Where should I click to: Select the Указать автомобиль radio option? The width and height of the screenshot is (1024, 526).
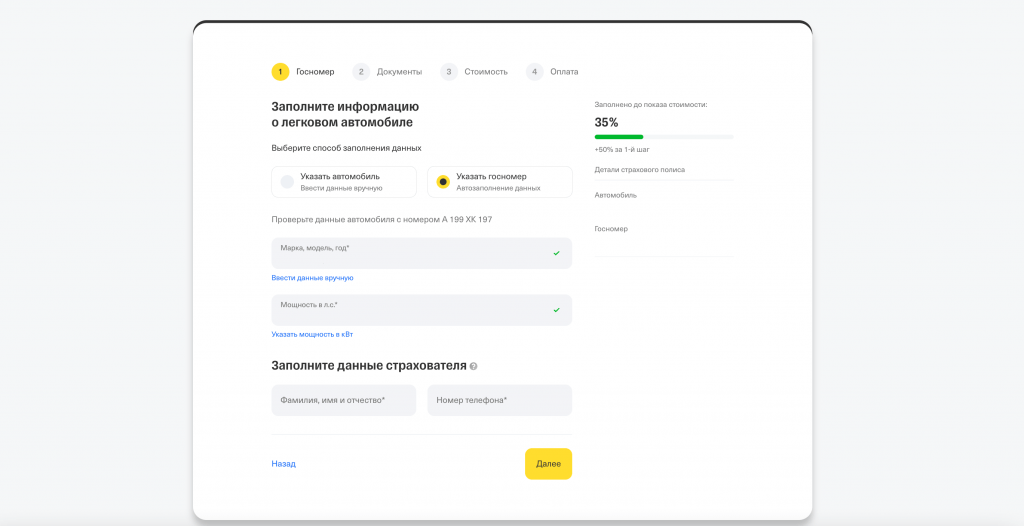coord(343,181)
